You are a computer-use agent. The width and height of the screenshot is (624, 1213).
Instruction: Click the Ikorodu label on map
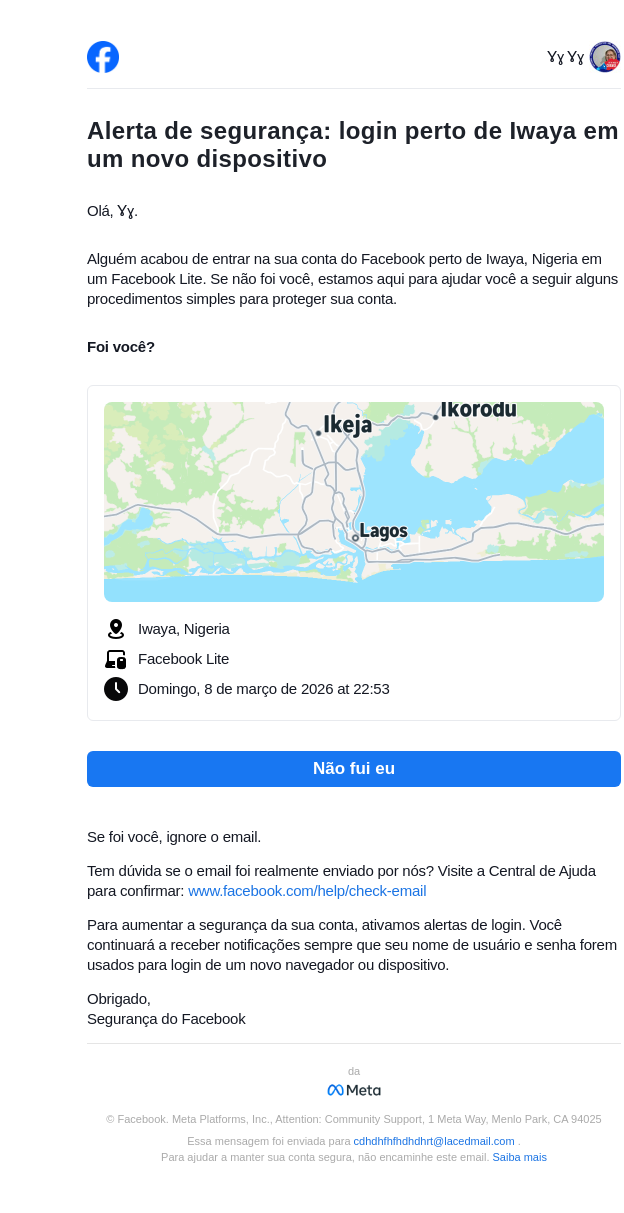click(x=479, y=410)
